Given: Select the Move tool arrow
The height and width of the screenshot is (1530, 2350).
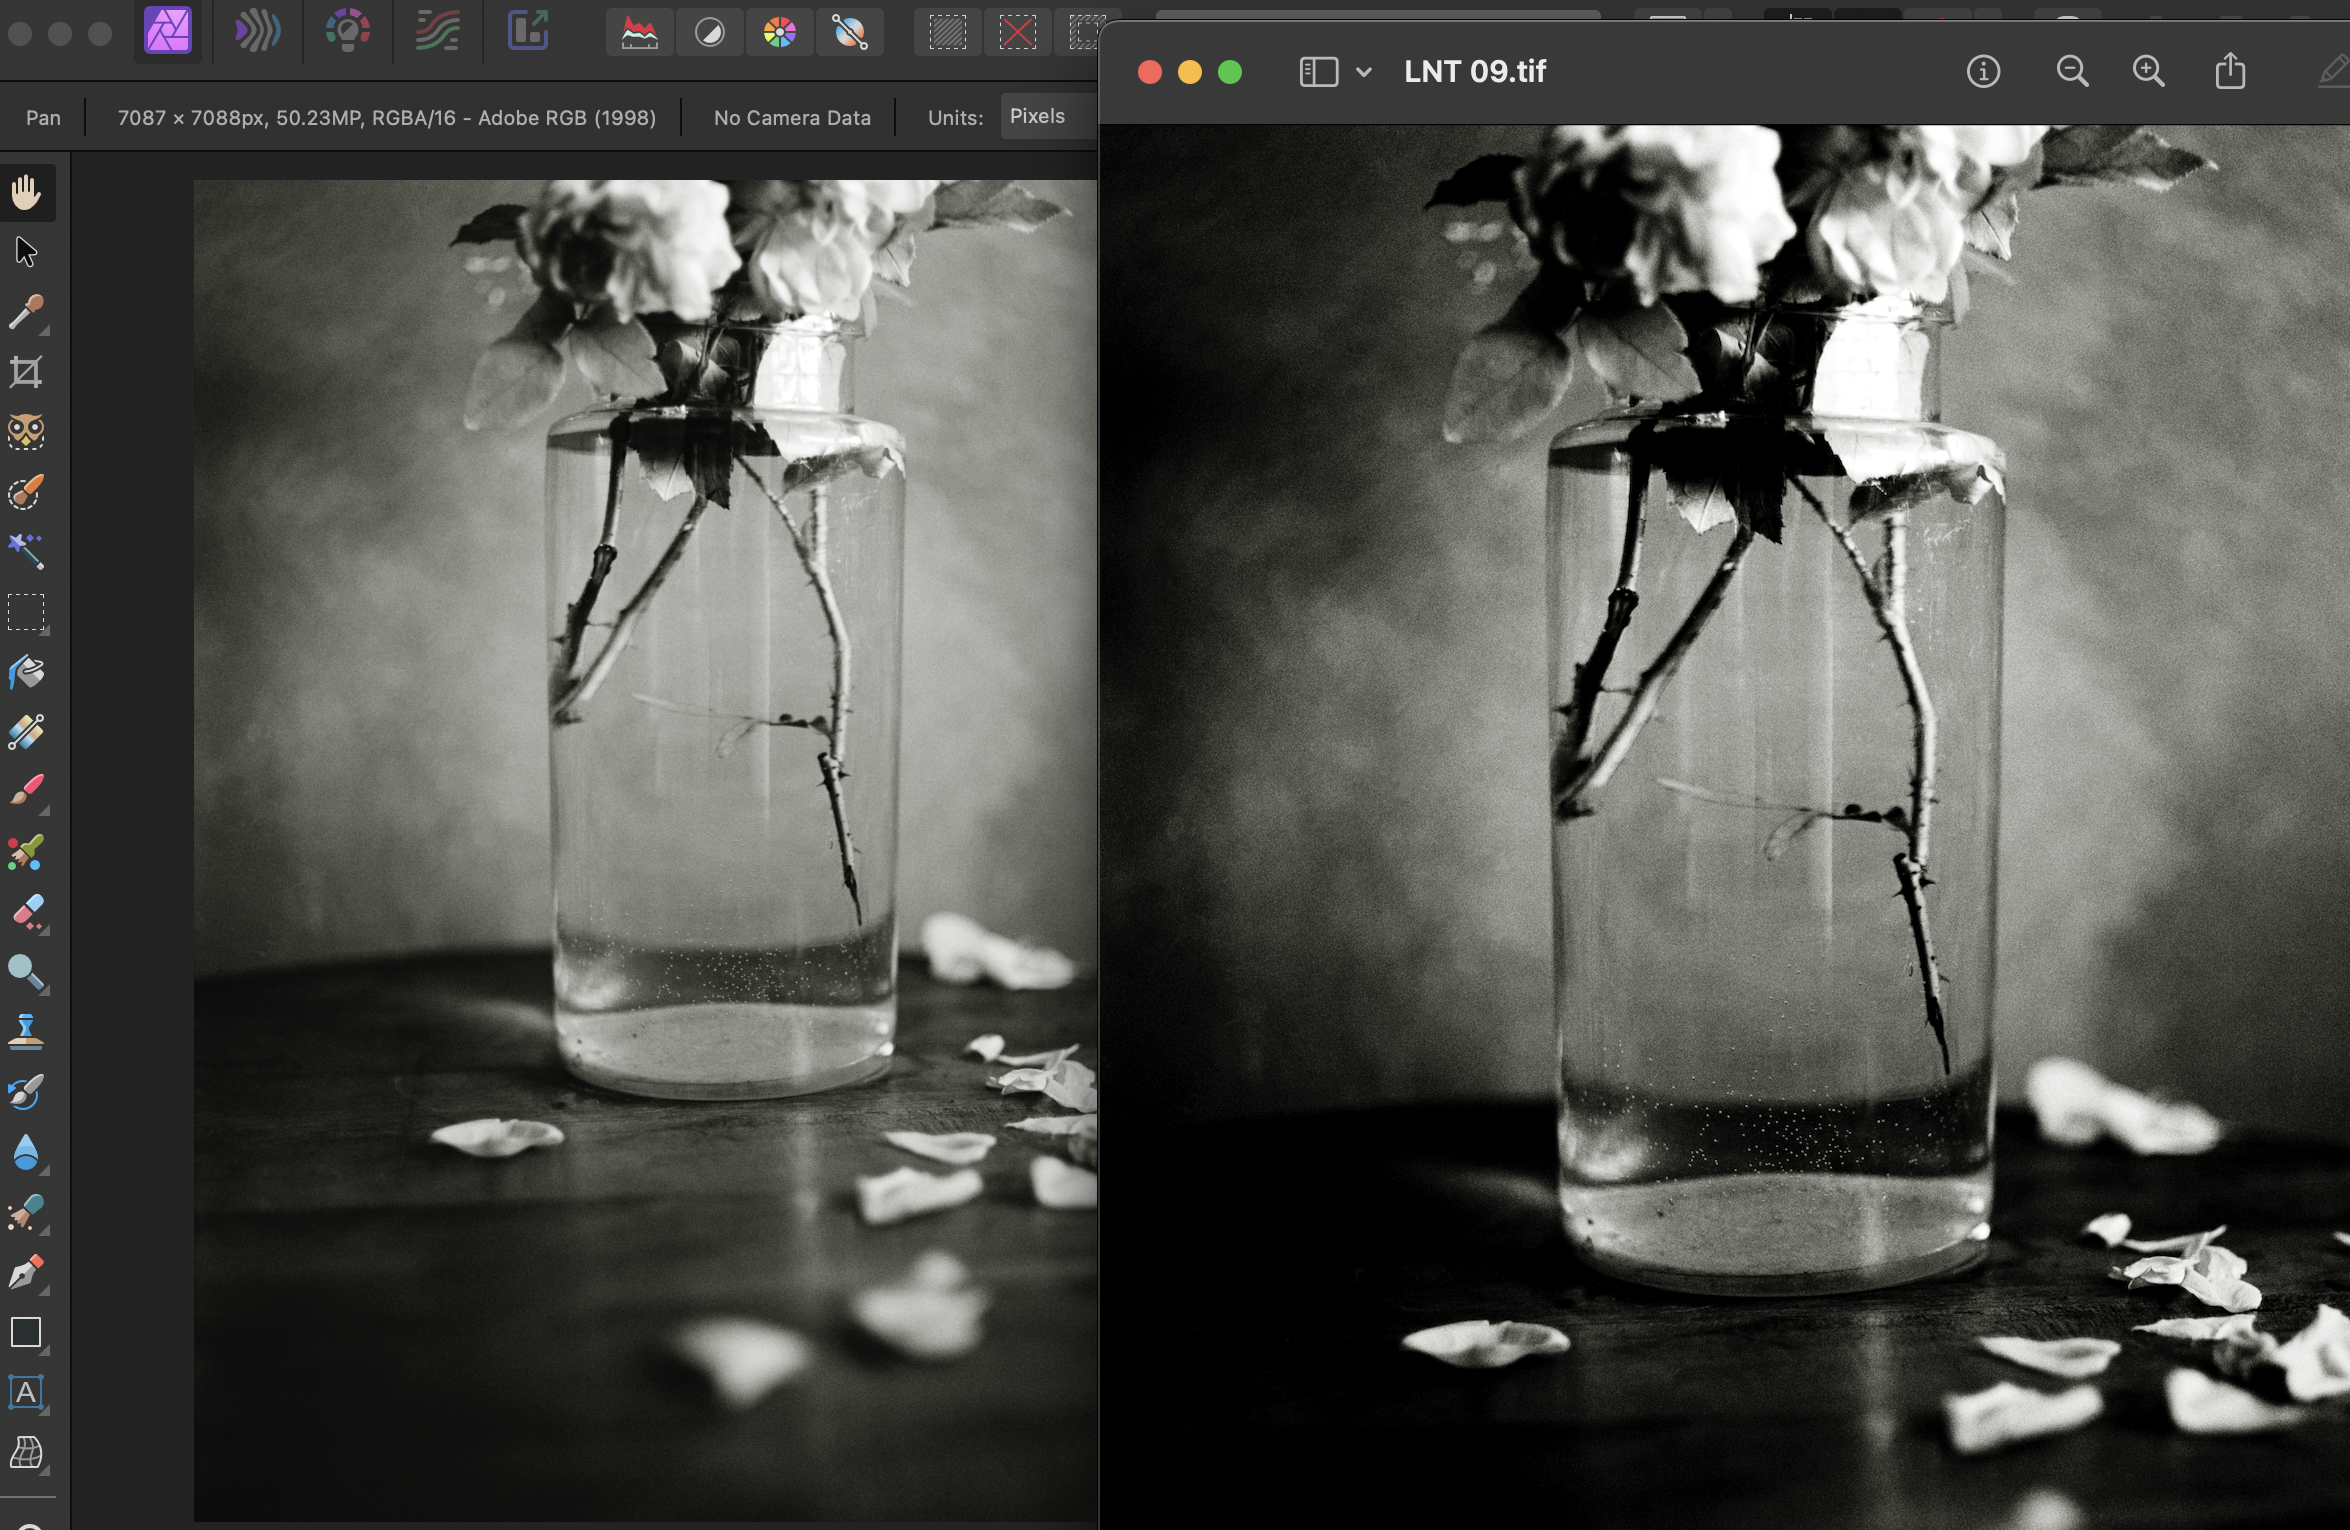Looking at the screenshot, I should (26, 252).
